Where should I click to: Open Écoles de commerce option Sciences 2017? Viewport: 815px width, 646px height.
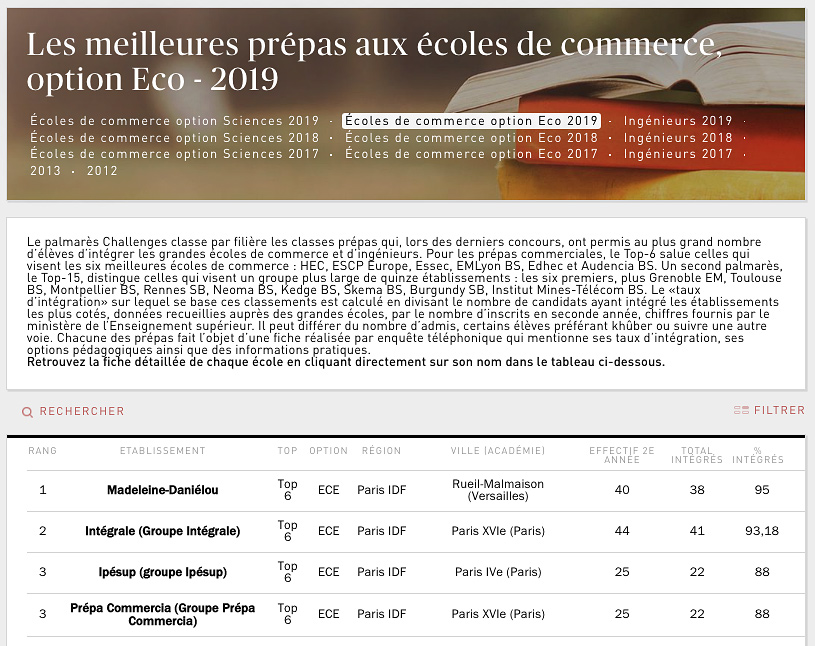point(174,153)
